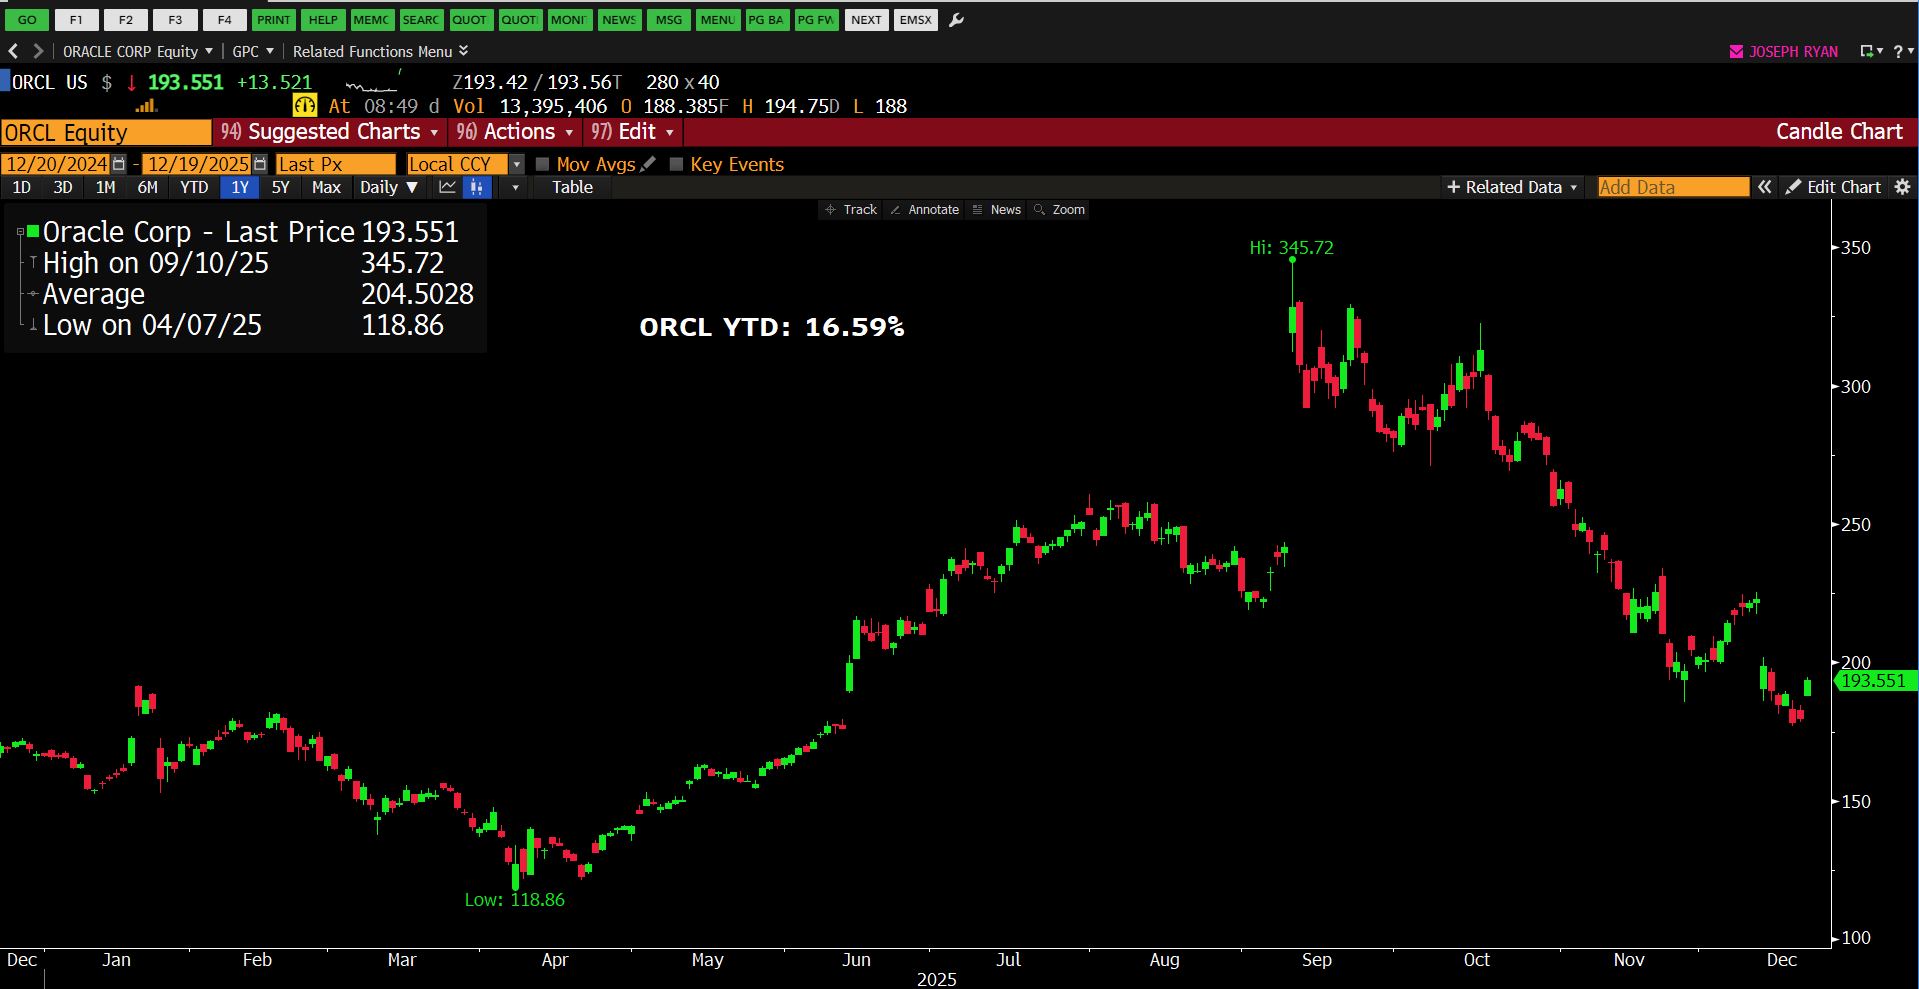
Task: Enable the Mov Avgs checkbox
Action: click(543, 164)
